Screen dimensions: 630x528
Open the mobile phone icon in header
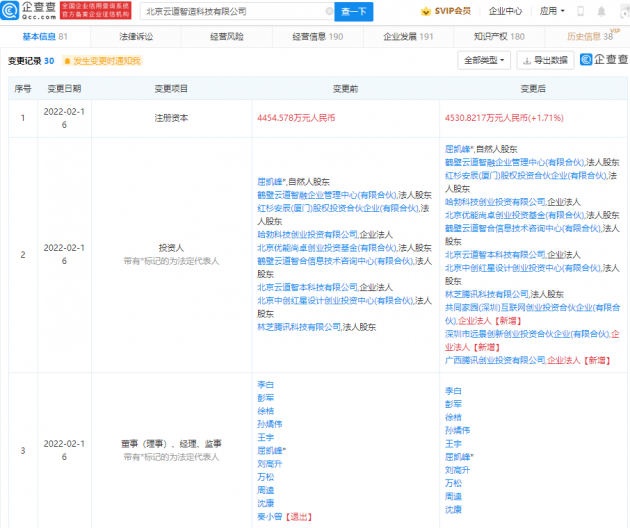[580, 11]
